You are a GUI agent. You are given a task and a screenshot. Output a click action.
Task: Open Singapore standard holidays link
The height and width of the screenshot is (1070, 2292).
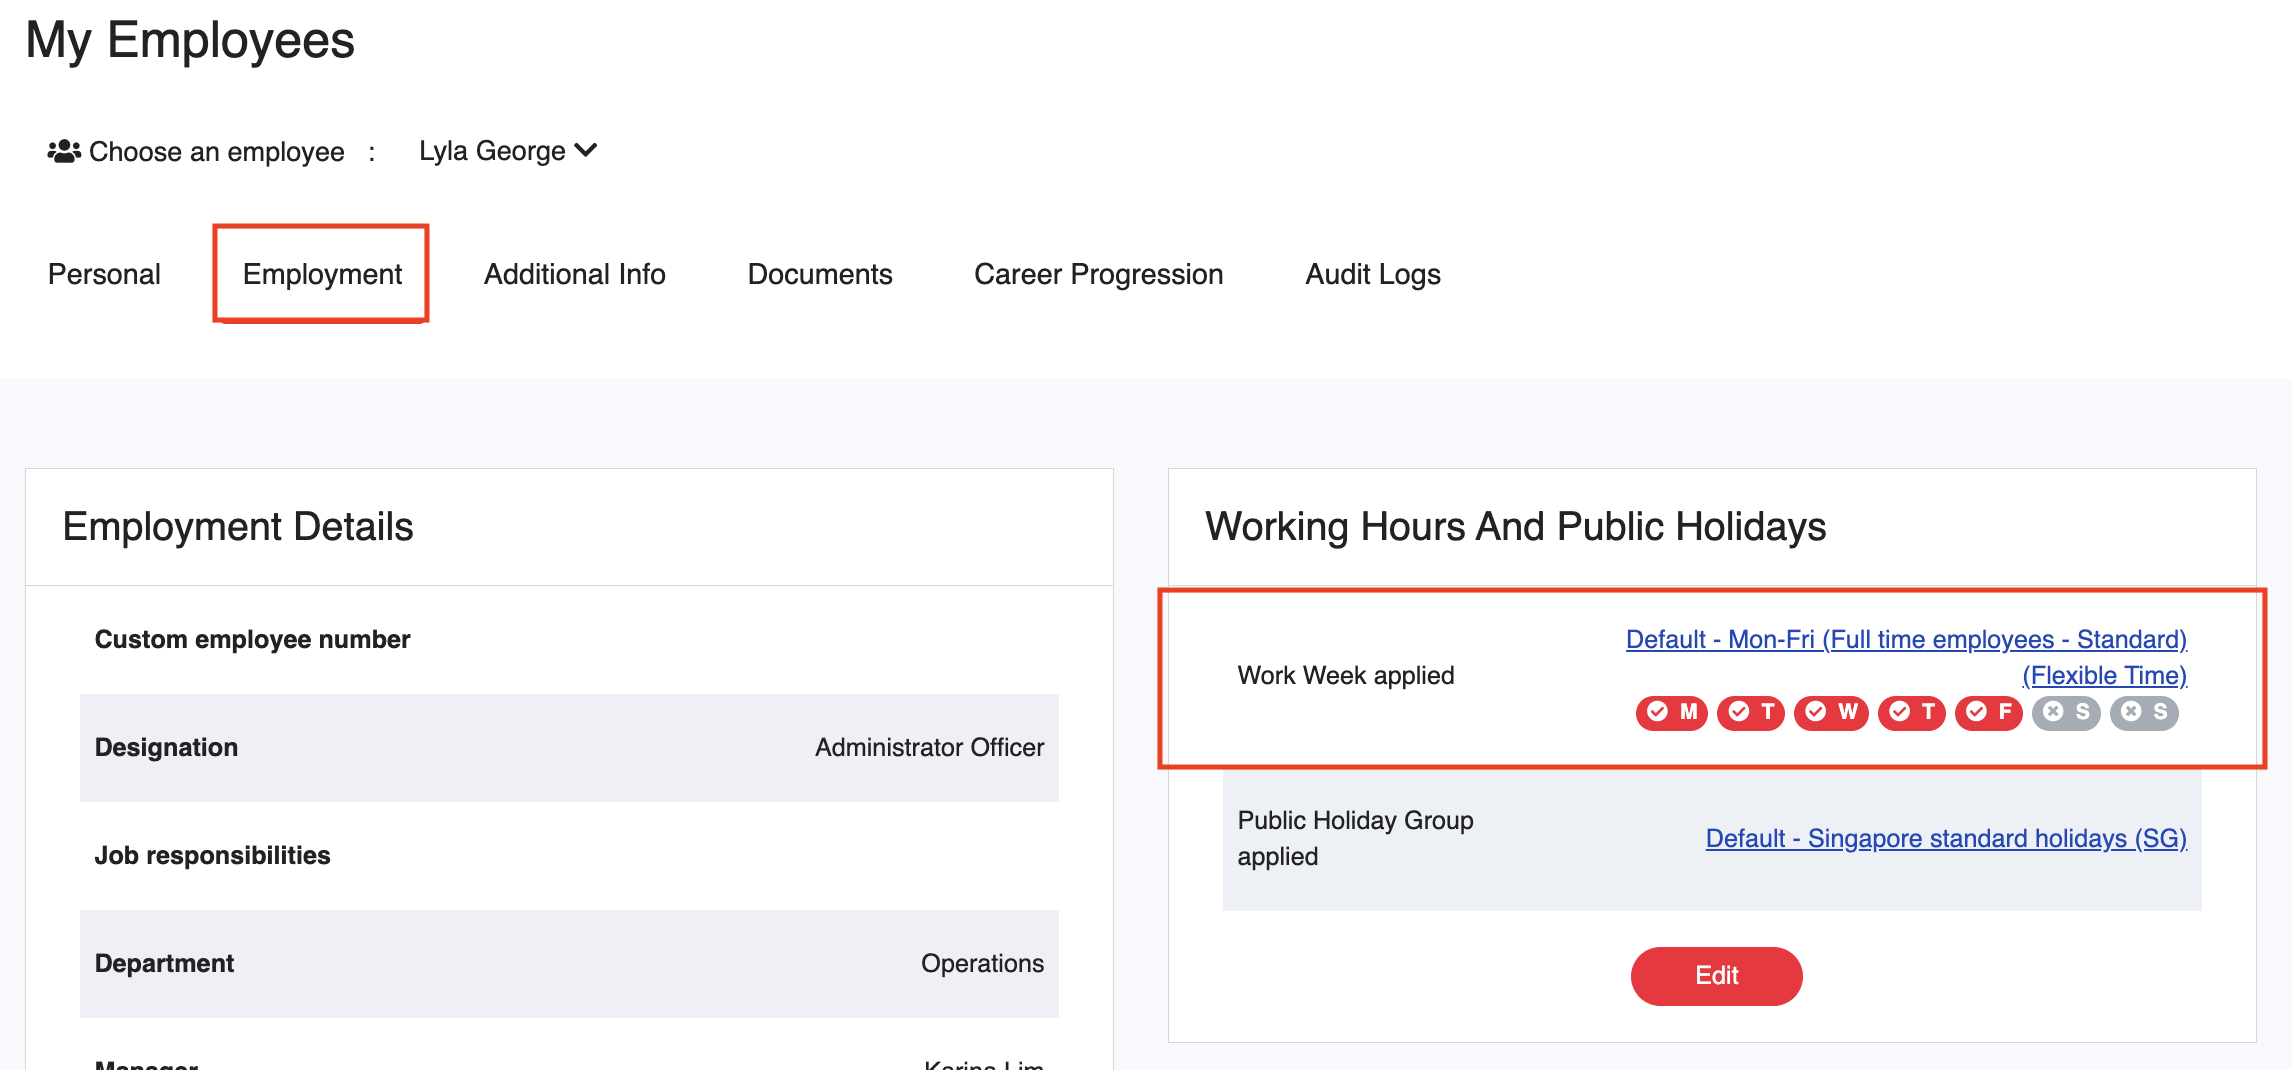pos(1946,838)
